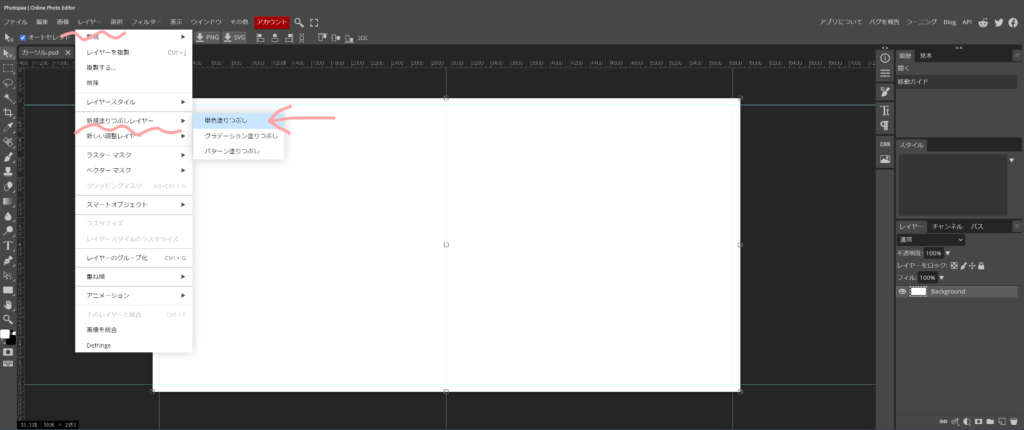Toggle fullscreen mode icon
The height and width of the screenshot is (430, 1024).
pyautogui.click(x=314, y=21)
